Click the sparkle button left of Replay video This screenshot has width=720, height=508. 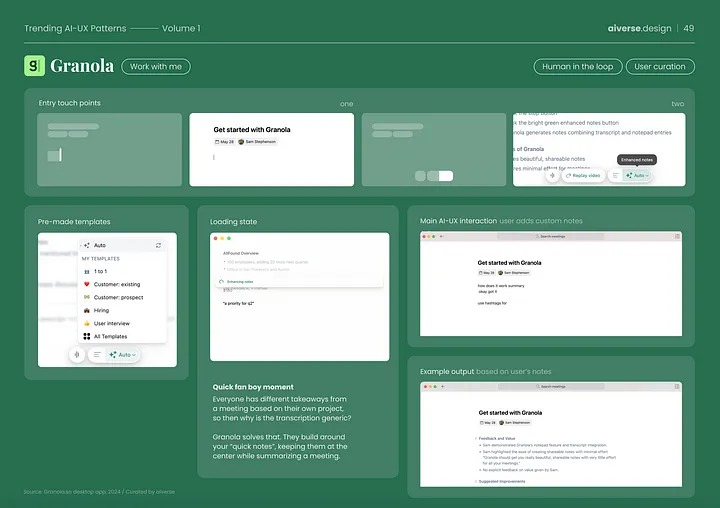tap(552, 175)
